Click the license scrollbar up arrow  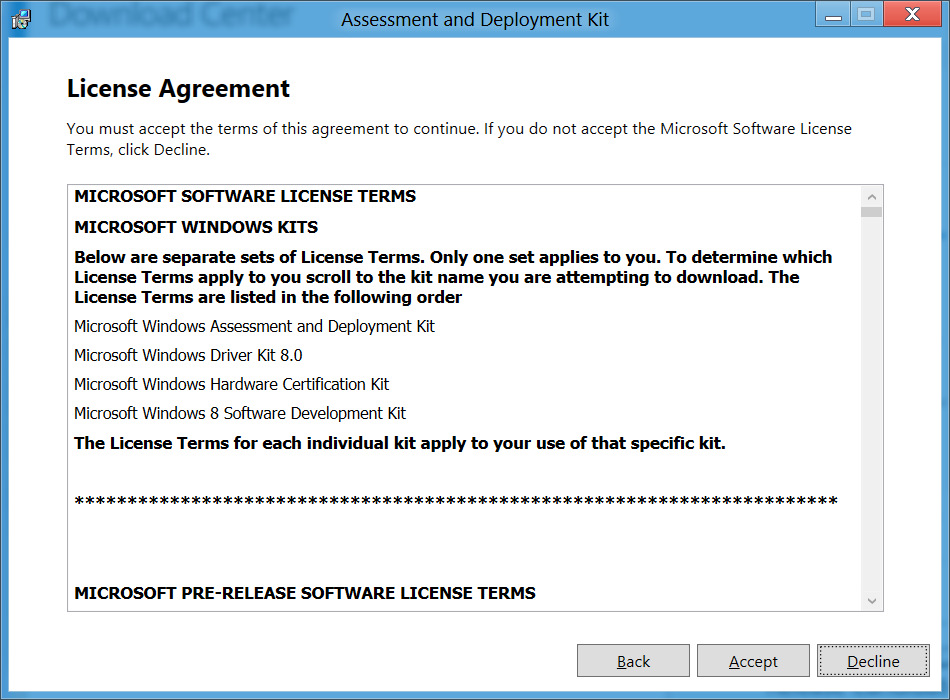pos(872,197)
